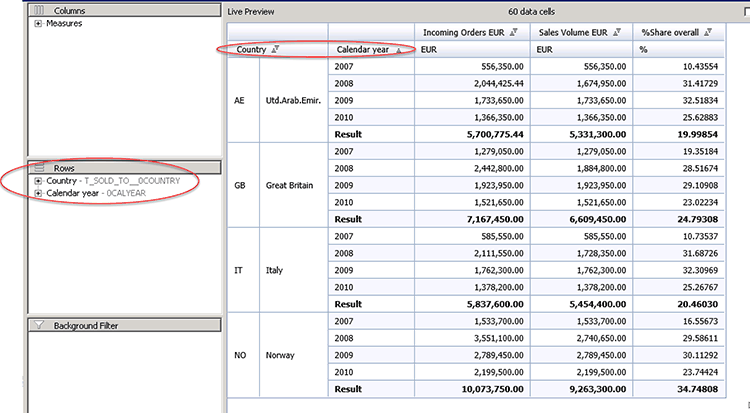Click the Columns panel grid icon
The height and width of the screenshot is (413, 750).
(40, 10)
